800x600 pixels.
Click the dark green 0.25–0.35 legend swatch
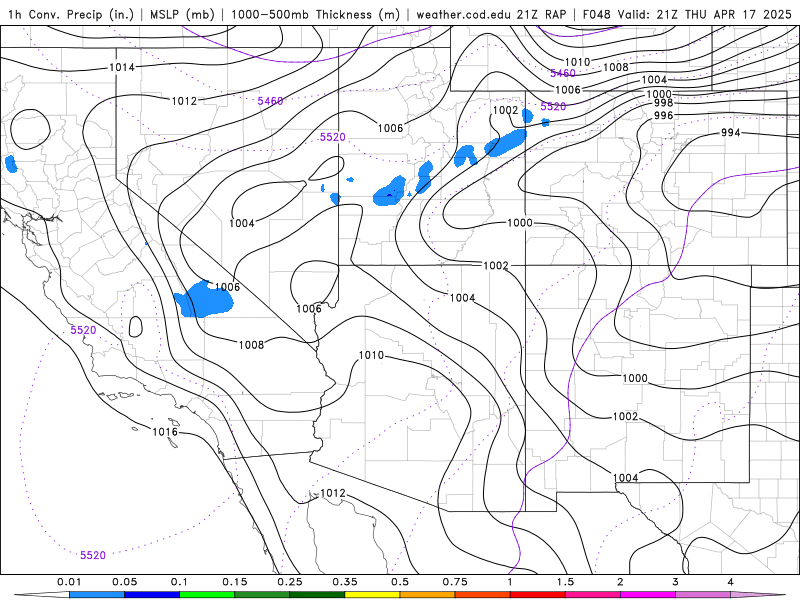tap(317, 595)
